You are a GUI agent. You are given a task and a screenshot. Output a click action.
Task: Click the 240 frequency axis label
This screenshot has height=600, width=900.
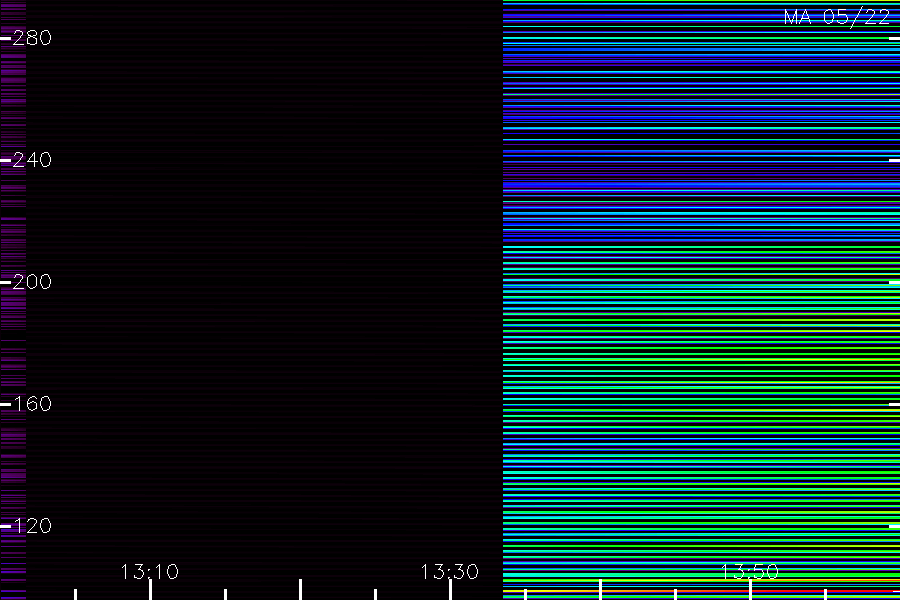pyautogui.click(x=32, y=160)
